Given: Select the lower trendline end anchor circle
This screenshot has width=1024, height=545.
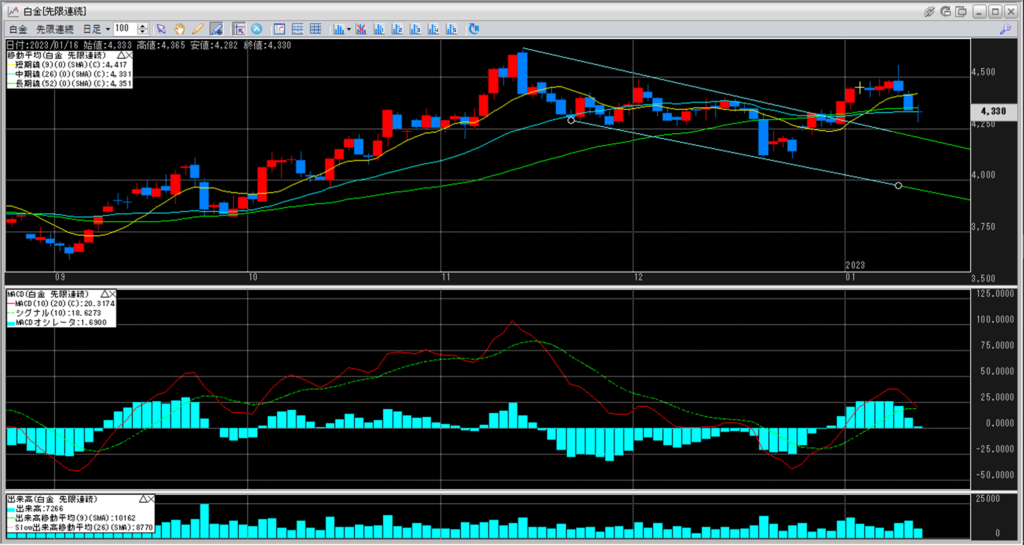Looking at the screenshot, I should pos(898,186).
